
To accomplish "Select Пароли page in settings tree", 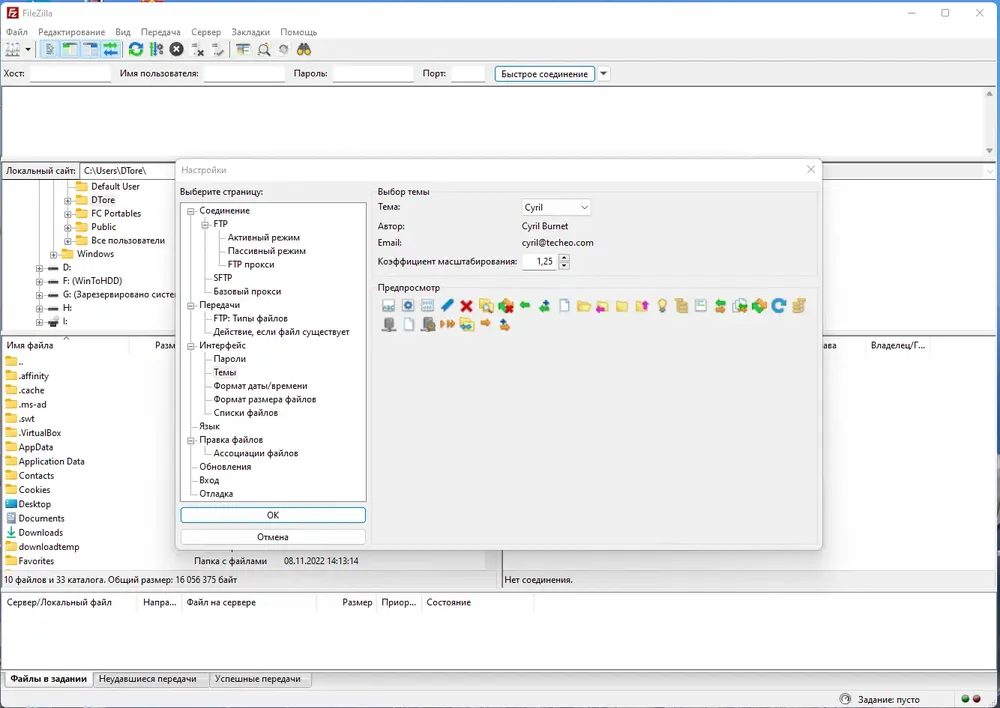I will 230,359.
